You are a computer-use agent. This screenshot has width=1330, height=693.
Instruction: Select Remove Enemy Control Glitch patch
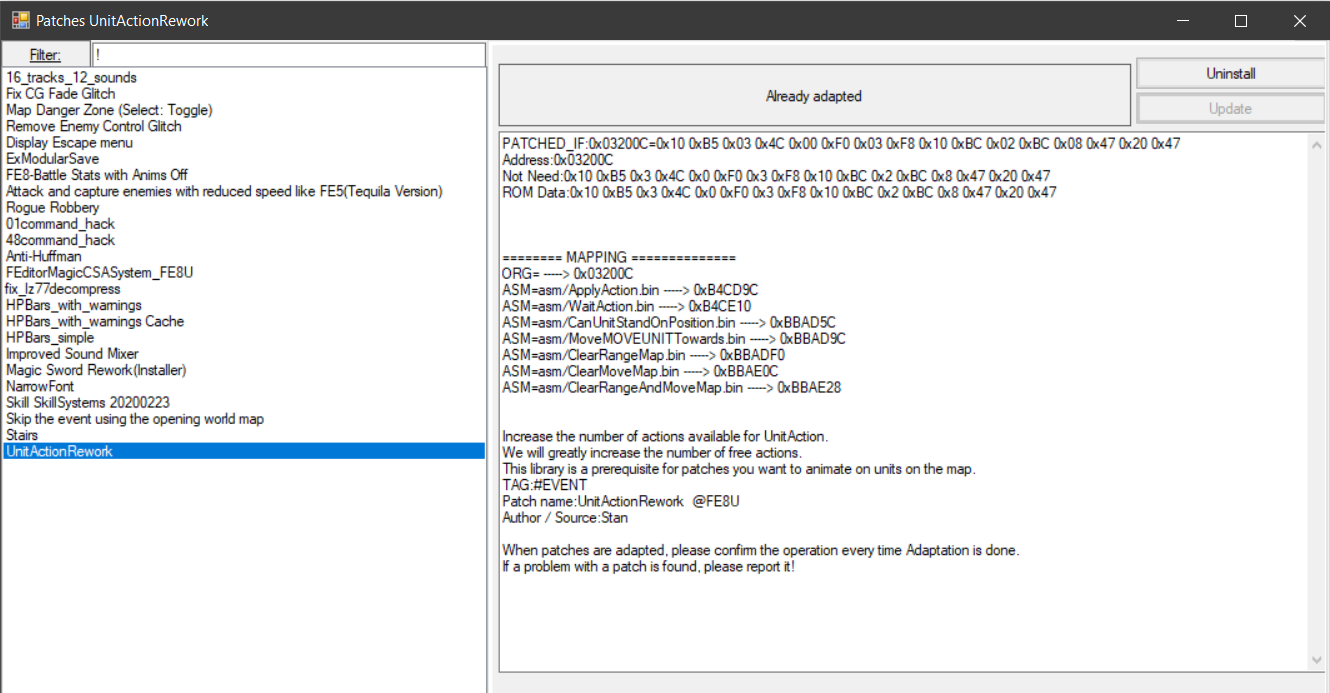pyautogui.click(x=94, y=126)
